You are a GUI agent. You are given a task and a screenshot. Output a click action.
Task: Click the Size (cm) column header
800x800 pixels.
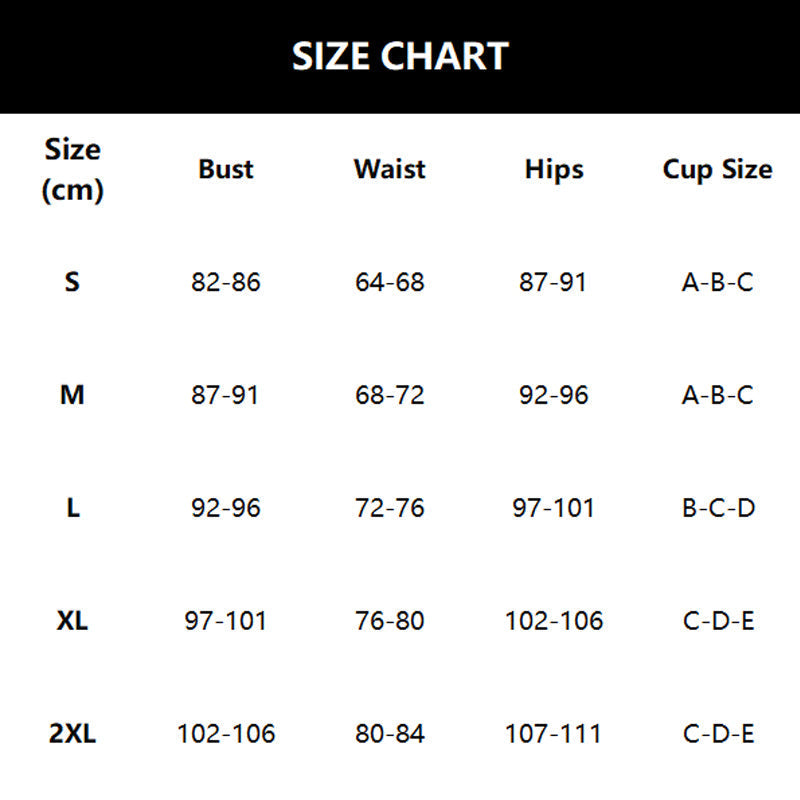pos(72,170)
